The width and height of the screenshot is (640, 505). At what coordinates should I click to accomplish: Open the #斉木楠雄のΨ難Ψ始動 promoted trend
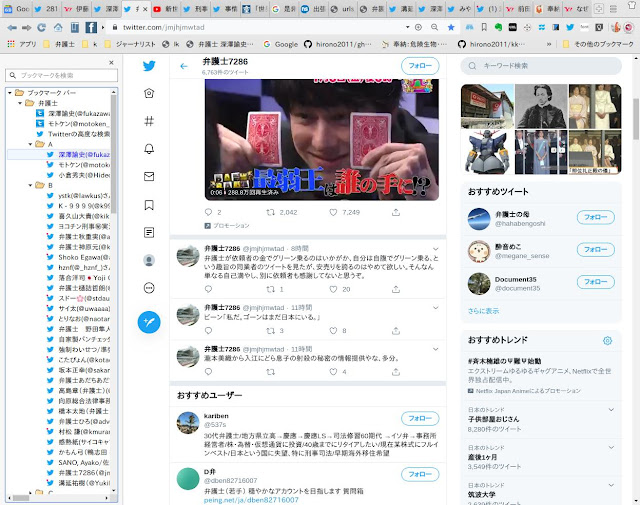click(504, 361)
